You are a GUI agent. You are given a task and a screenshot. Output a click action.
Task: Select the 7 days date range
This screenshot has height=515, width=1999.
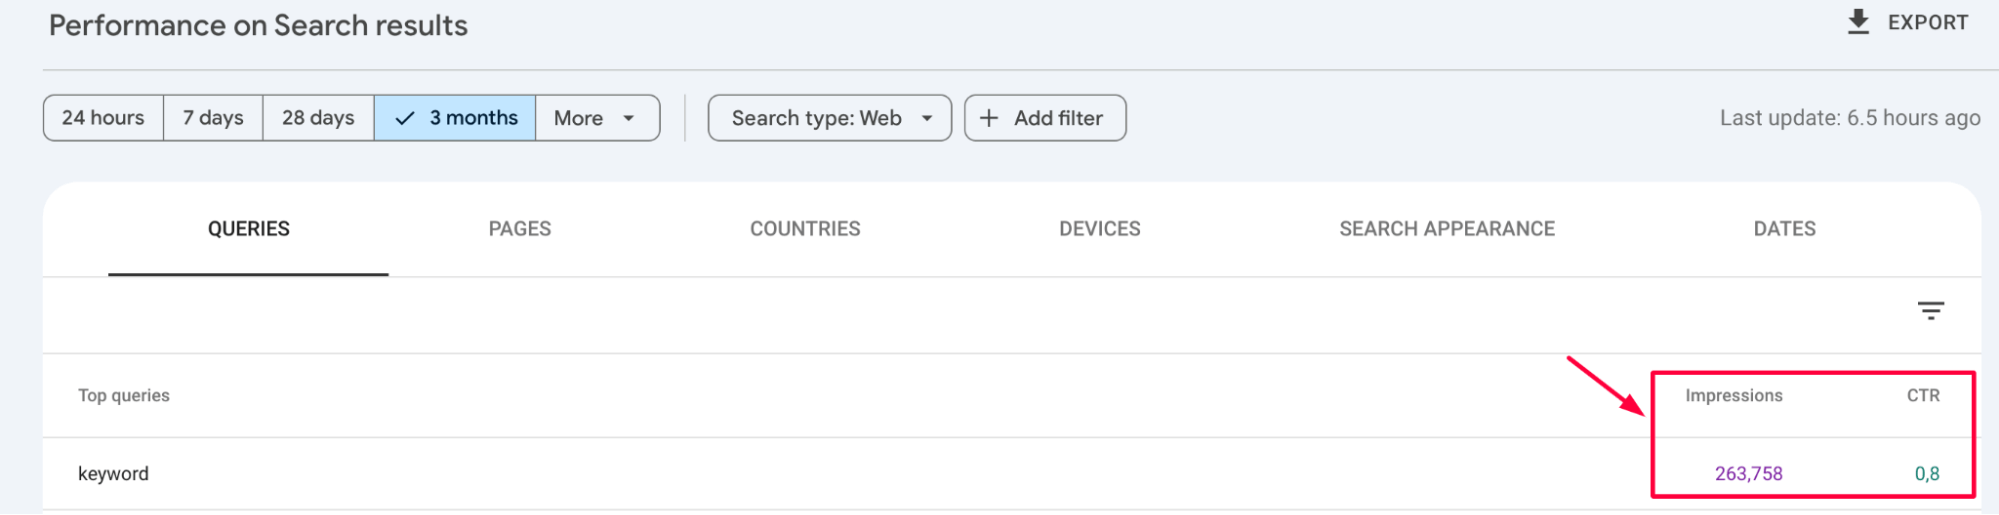point(213,118)
